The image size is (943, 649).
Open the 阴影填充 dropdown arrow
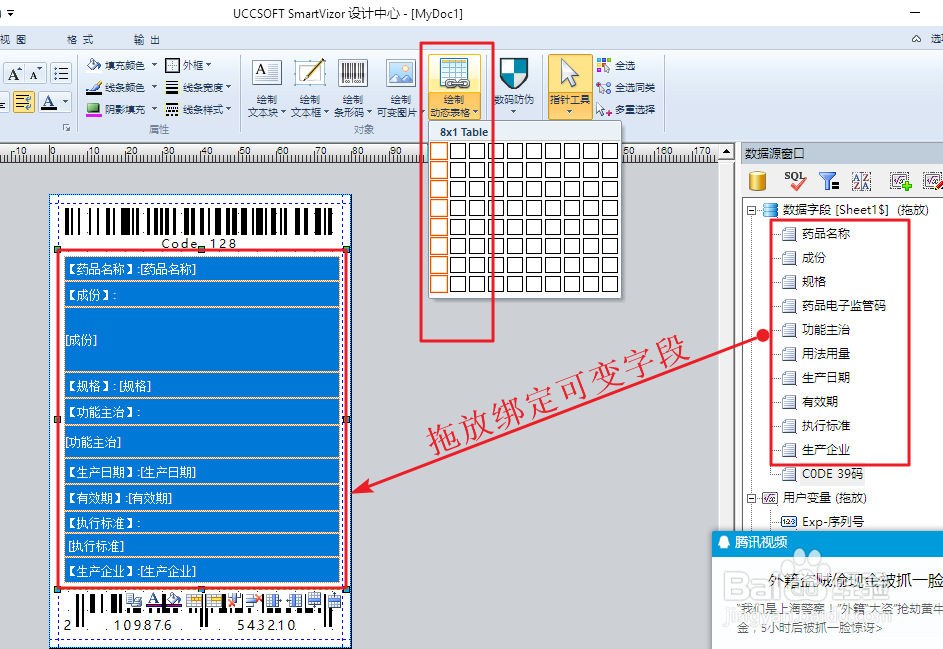point(154,109)
